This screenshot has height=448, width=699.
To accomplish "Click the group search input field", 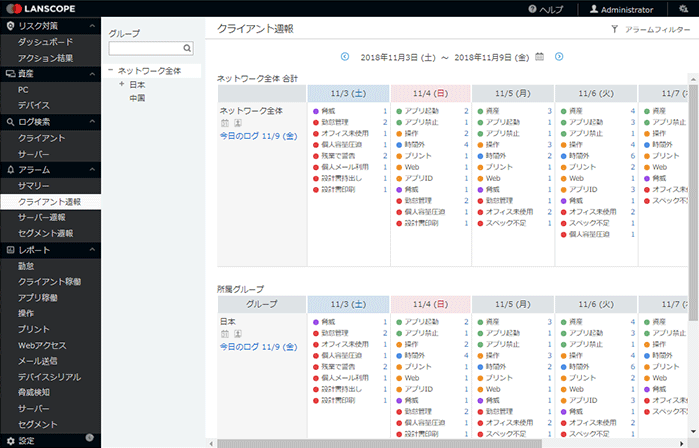I will coord(145,47).
